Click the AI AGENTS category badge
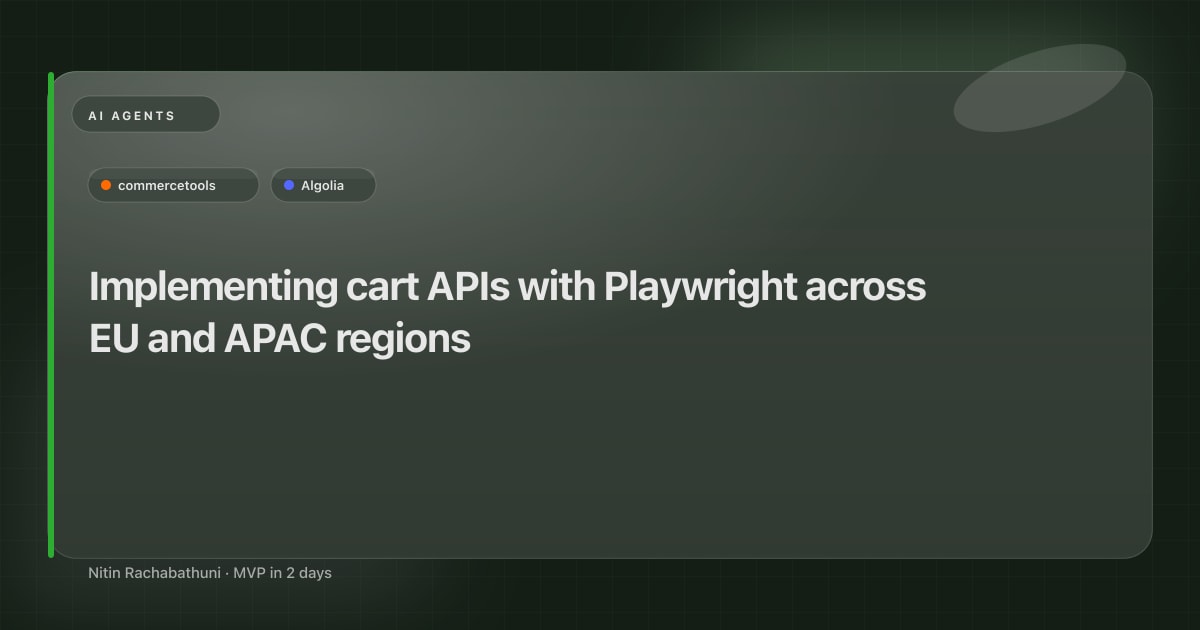 point(146,115)
